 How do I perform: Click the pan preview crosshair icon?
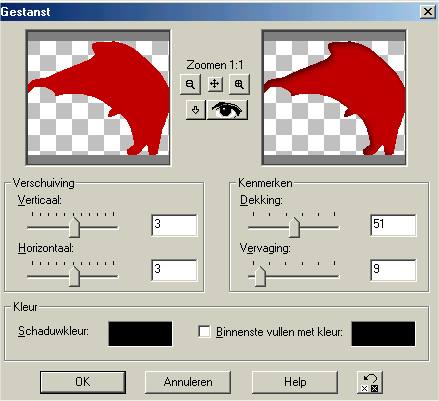point(215,84)
